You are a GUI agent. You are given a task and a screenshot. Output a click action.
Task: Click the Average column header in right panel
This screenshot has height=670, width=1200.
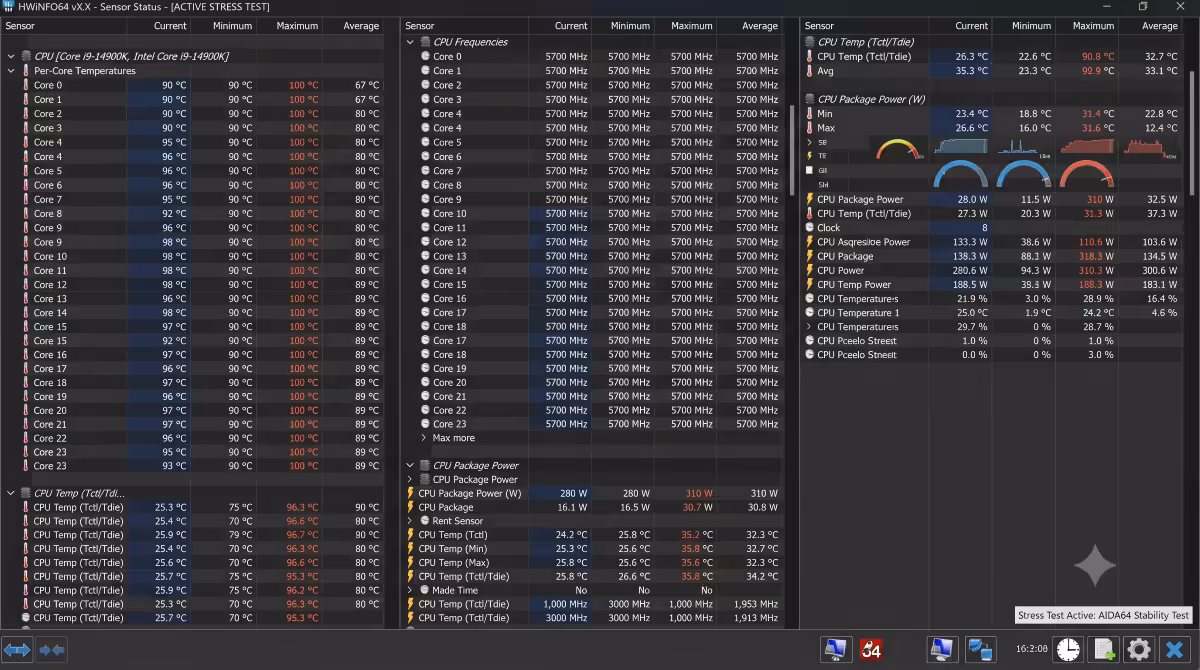click(x=1160, y=26)
